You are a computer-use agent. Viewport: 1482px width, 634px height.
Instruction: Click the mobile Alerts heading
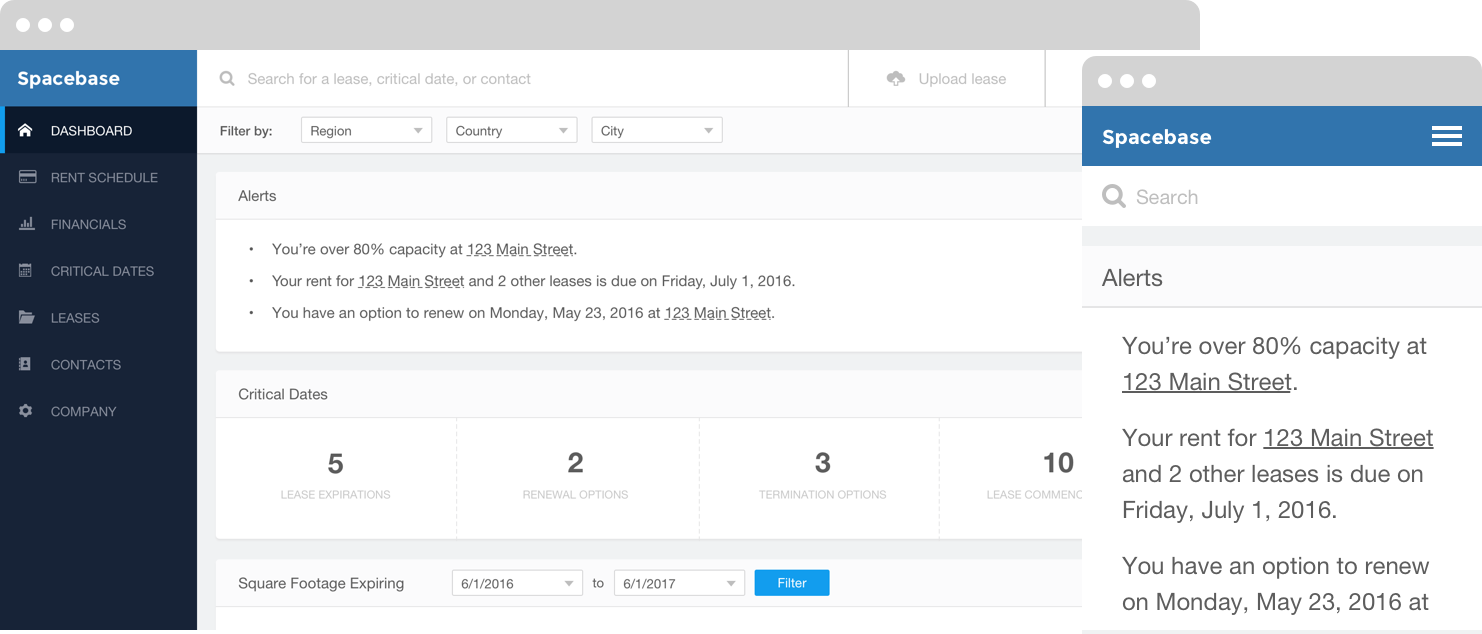[1132, 277]
